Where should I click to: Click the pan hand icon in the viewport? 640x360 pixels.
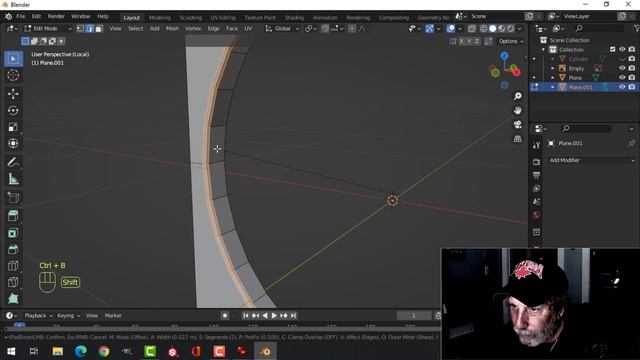(518, 110)
